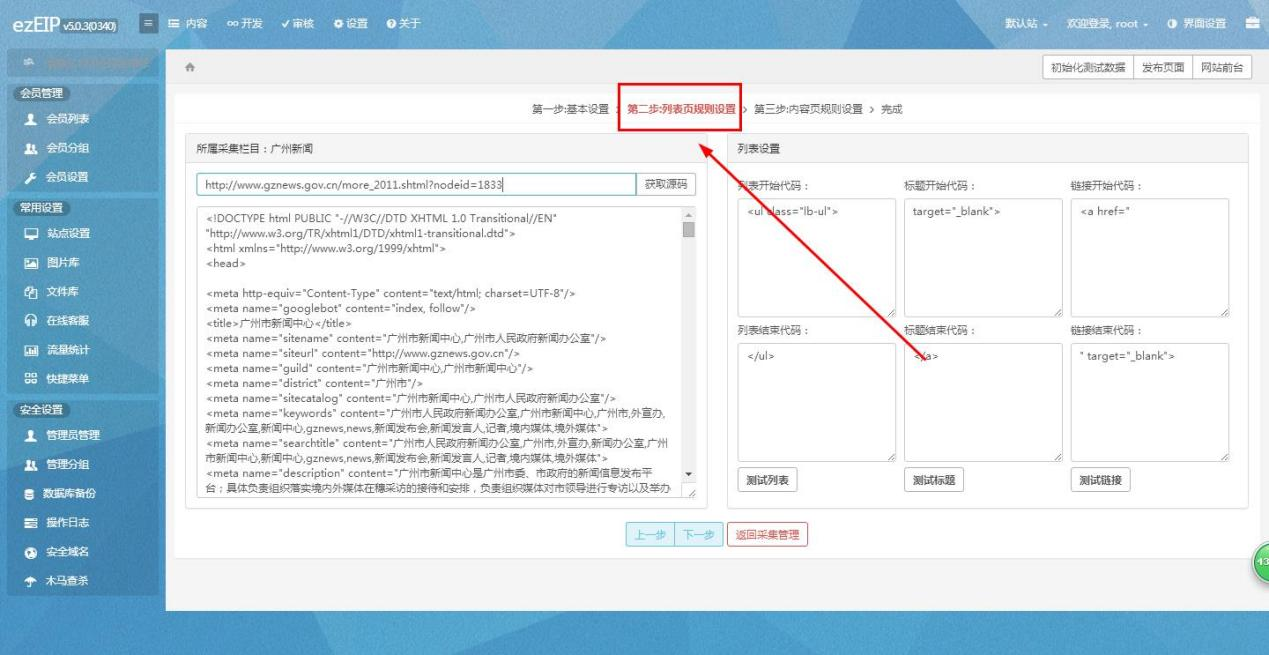Image resolution: width=1269 pixels, height=655 pixels.
Task: Focus the 标题开始代码 textarea
Action: pyautogui.click(x=983, y=258)
